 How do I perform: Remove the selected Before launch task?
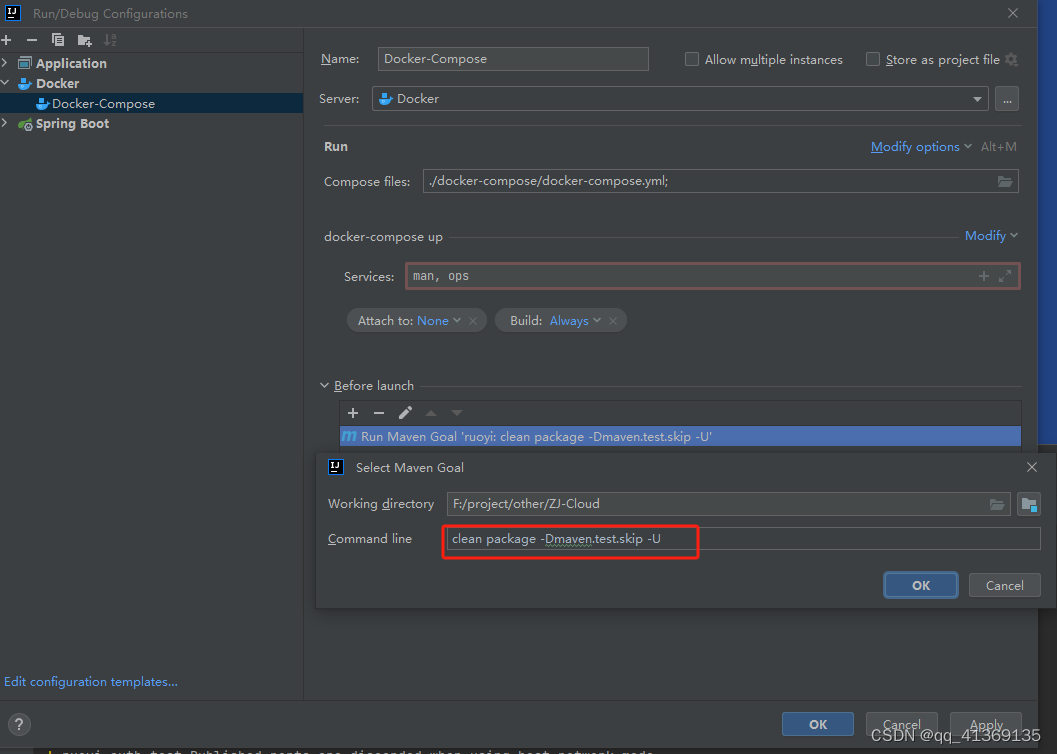[379, 412]
